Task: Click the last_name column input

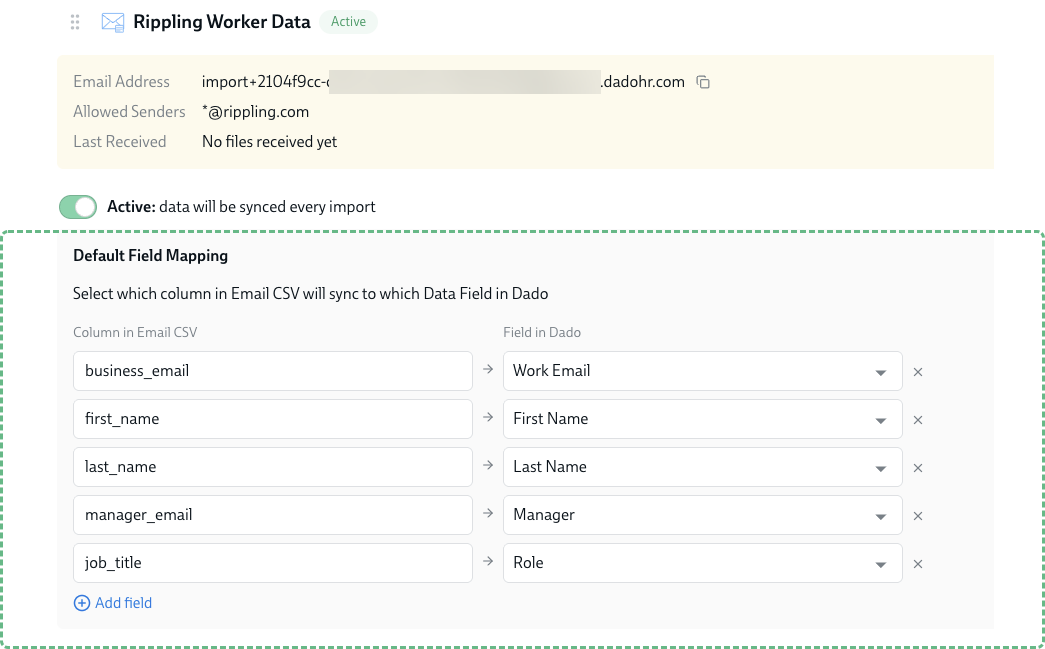Action: click(273, 467)
